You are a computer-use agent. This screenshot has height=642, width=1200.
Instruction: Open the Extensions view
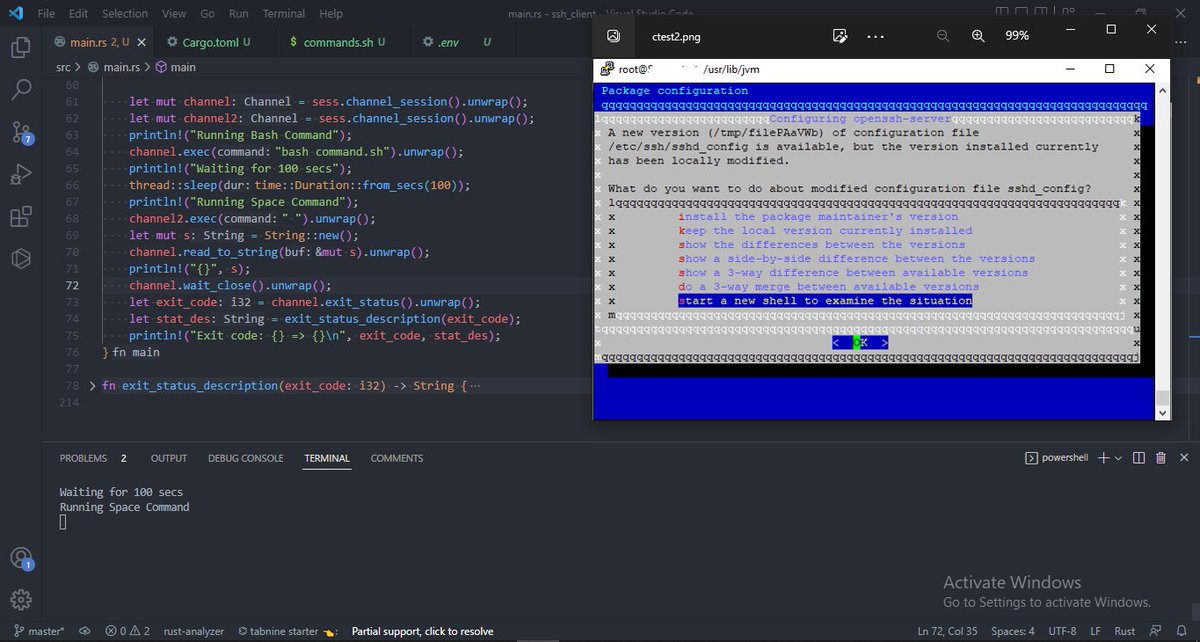[x=21, y=217]
